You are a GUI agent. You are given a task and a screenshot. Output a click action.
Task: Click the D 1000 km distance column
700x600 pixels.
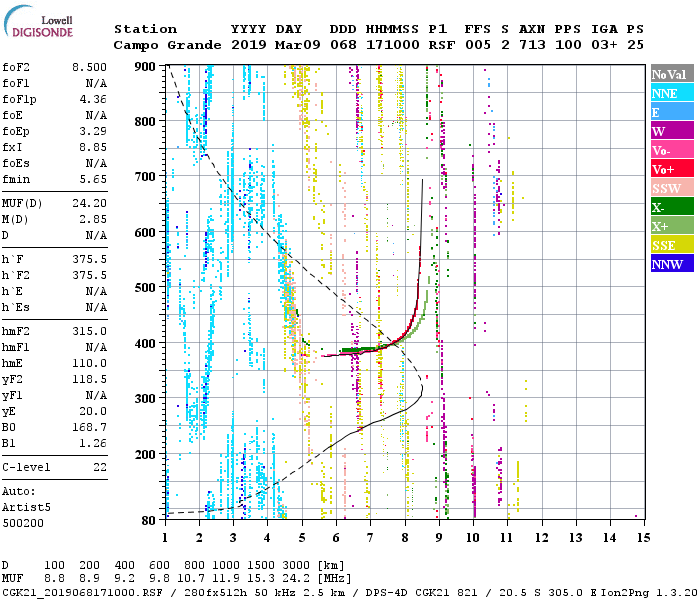click(226, 565)
